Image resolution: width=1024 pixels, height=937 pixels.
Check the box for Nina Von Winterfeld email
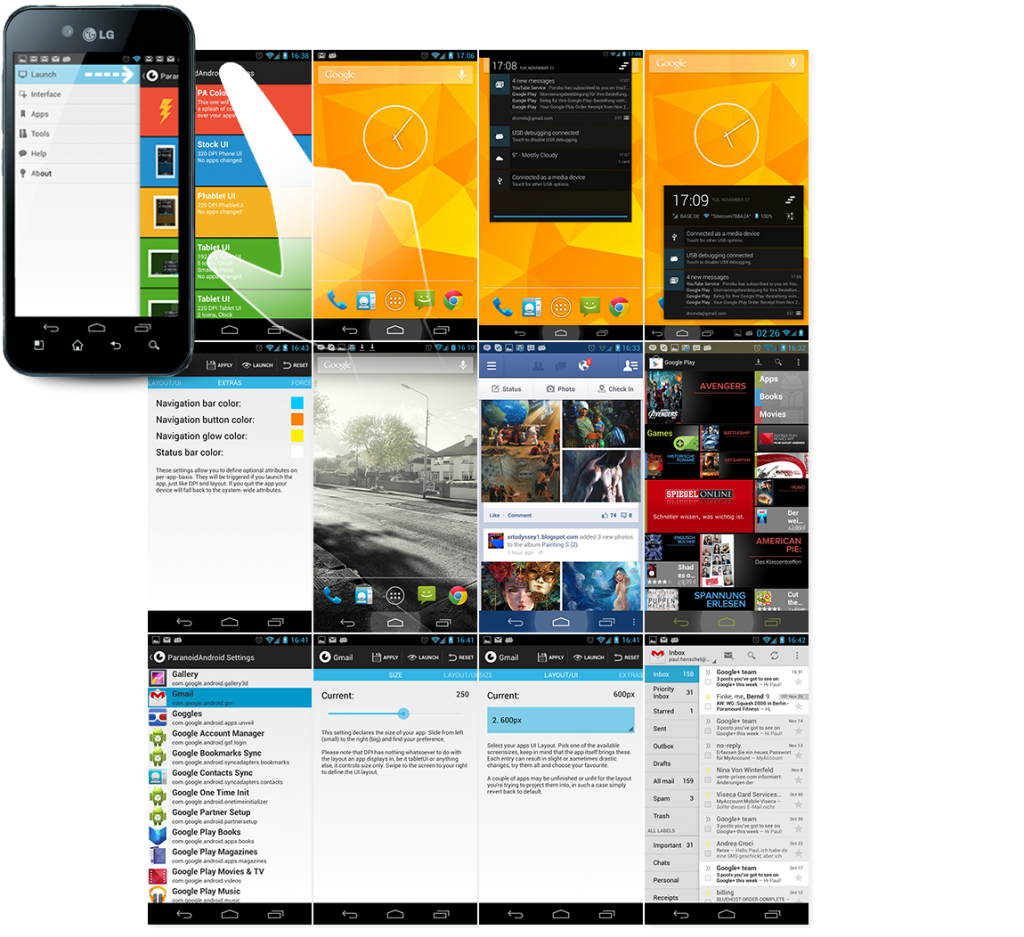point(708,779)
